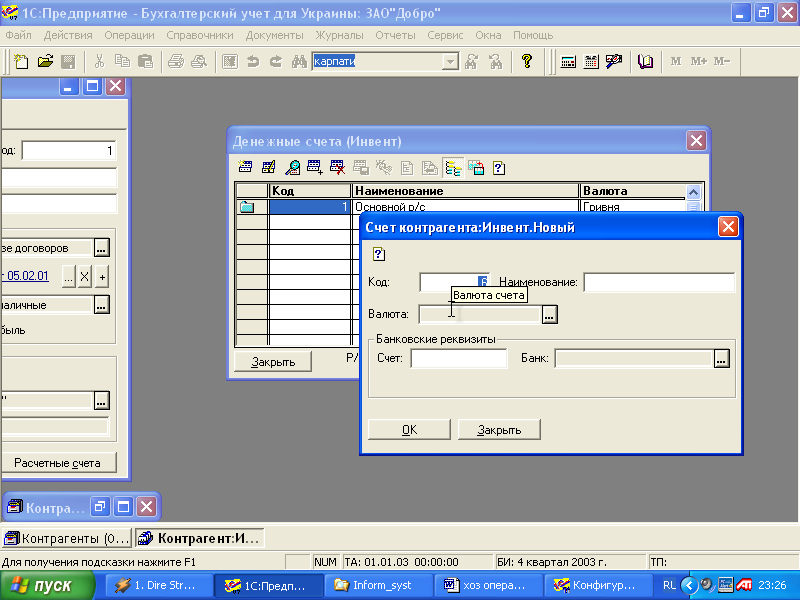Image resolution: width=800 pixels, height=600 pixels.
Task: Click the 05.02.01 link
Action: point(28,276)
